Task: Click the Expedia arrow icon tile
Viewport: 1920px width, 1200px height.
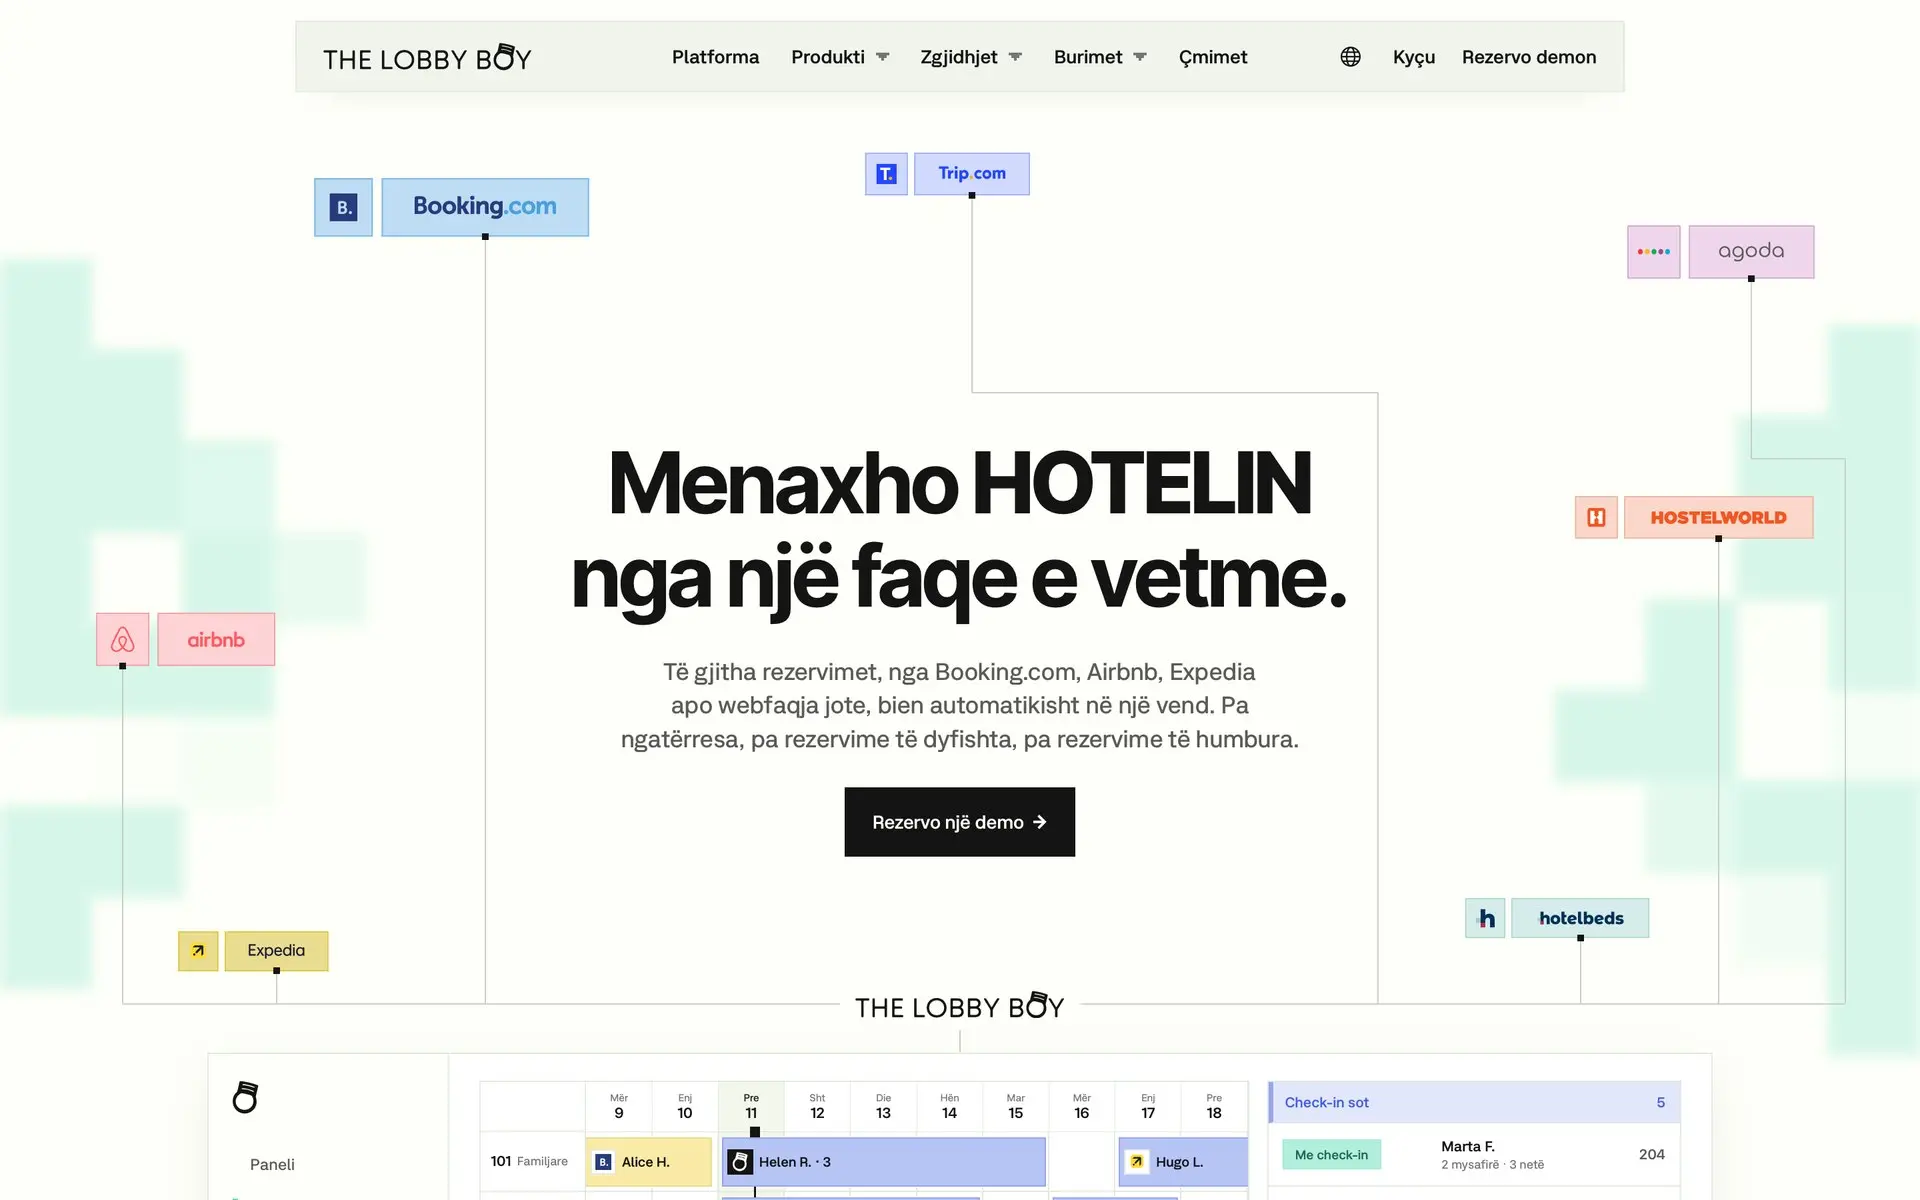Action: [198, 951]
